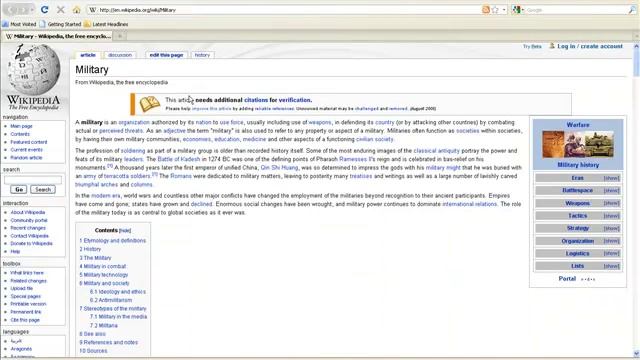Click the Warfare infobox image collage
640x360 pixels.
[578, 144]
